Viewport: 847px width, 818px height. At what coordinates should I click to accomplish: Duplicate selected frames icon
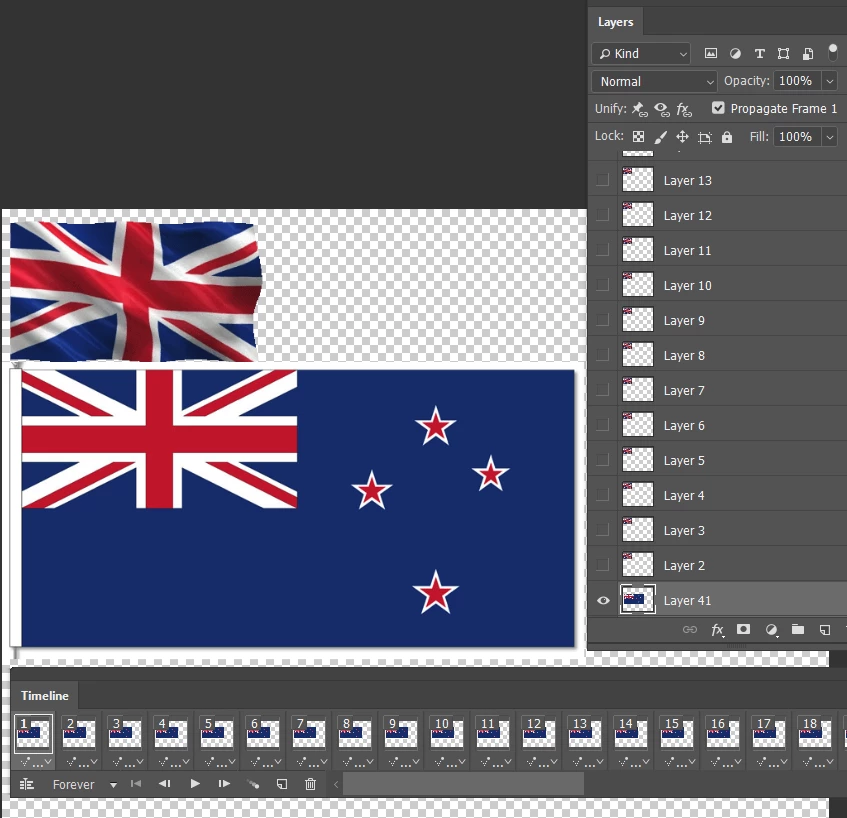(x=282, y=784)
